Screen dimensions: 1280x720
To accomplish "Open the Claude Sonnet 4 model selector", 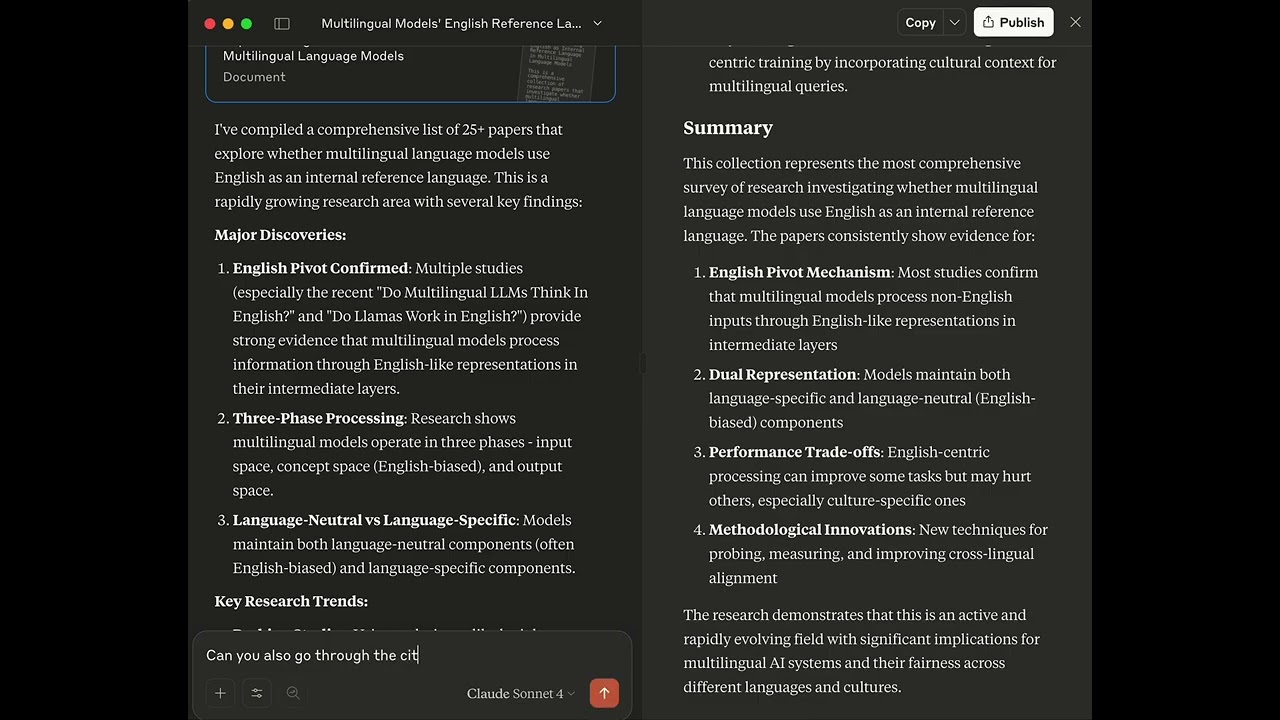I will [x=521, y=693].
